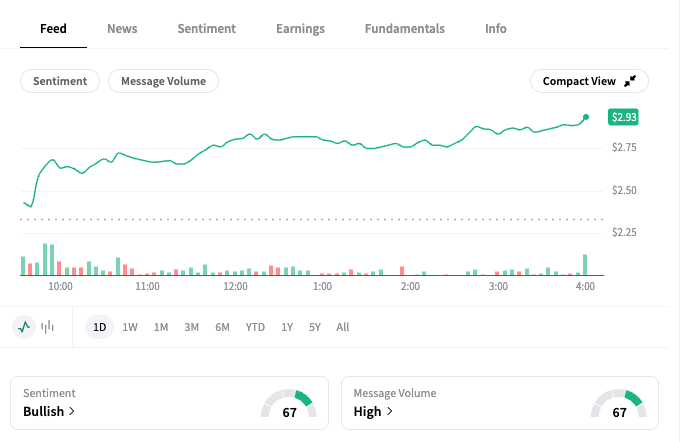The width and height of the screenshot is (680, 442).
Task: Click the $2.93 price label
Action: [x=623, y=117]
